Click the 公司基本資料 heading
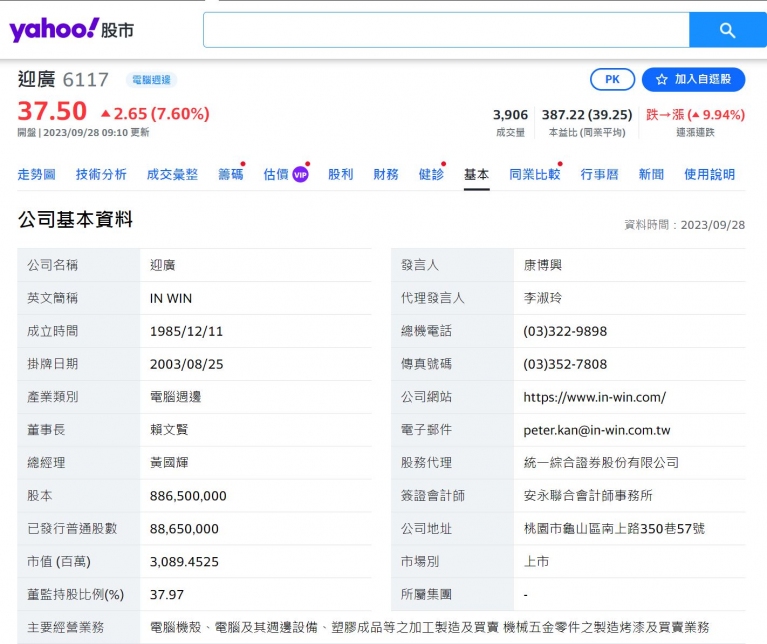 pos(75,220)
